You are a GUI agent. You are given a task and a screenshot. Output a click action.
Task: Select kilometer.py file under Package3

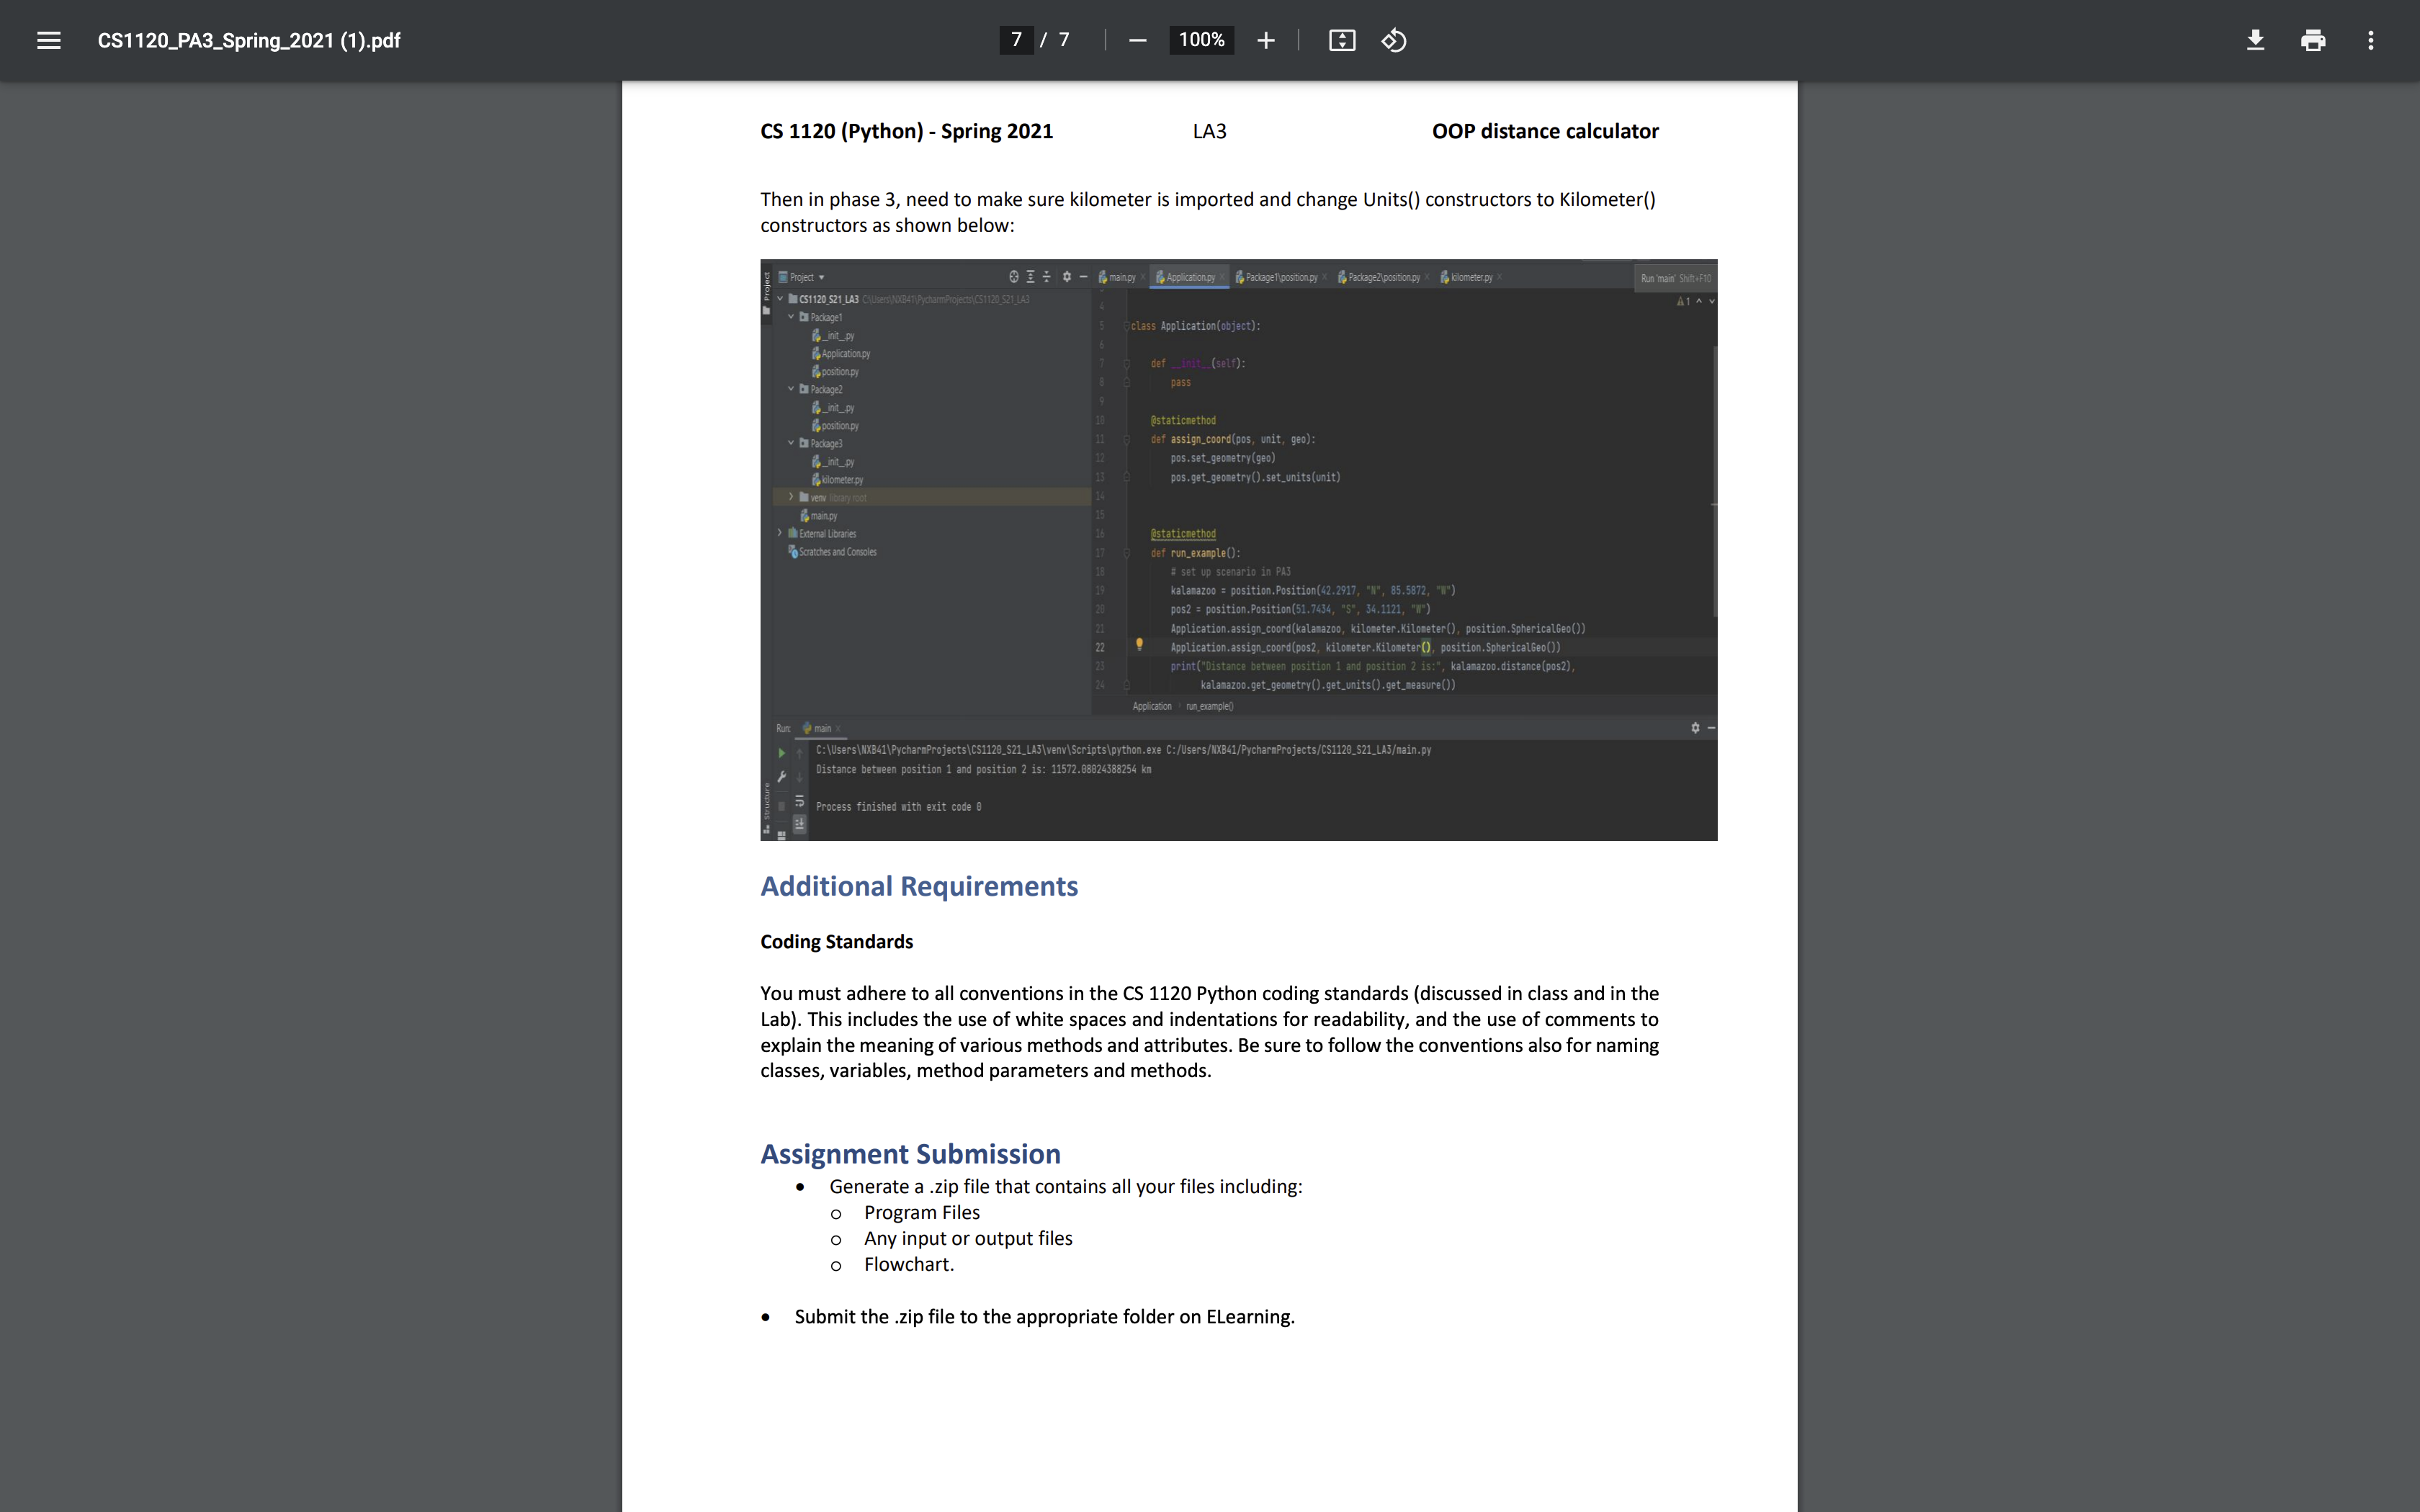[x=841, y=480]
